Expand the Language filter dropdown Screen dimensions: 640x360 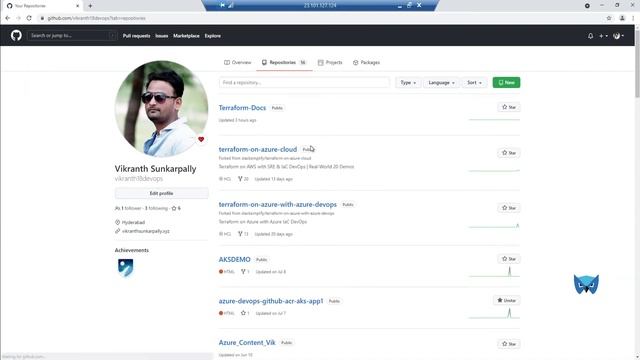coord(441,82)
